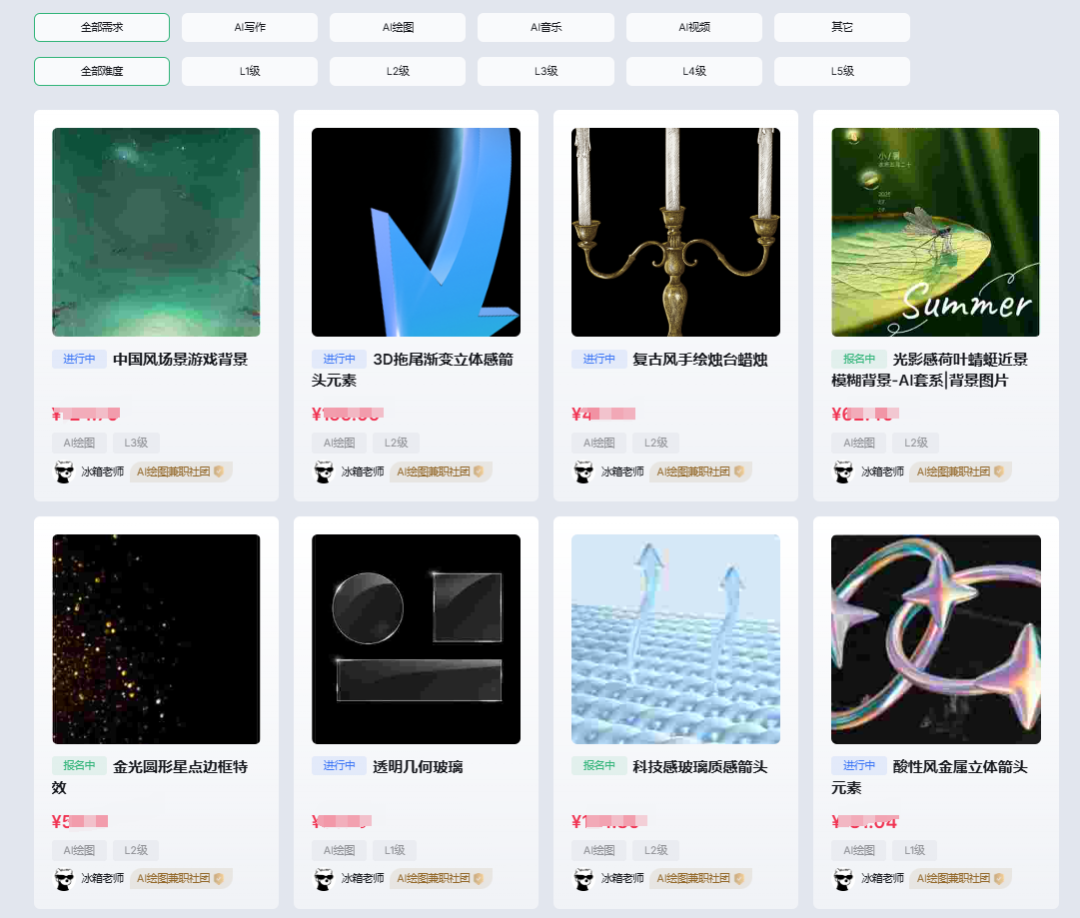Filter by L2级 difficulty button in the filter row
Screen dimensions: 1080x918
tap(398, 72)
